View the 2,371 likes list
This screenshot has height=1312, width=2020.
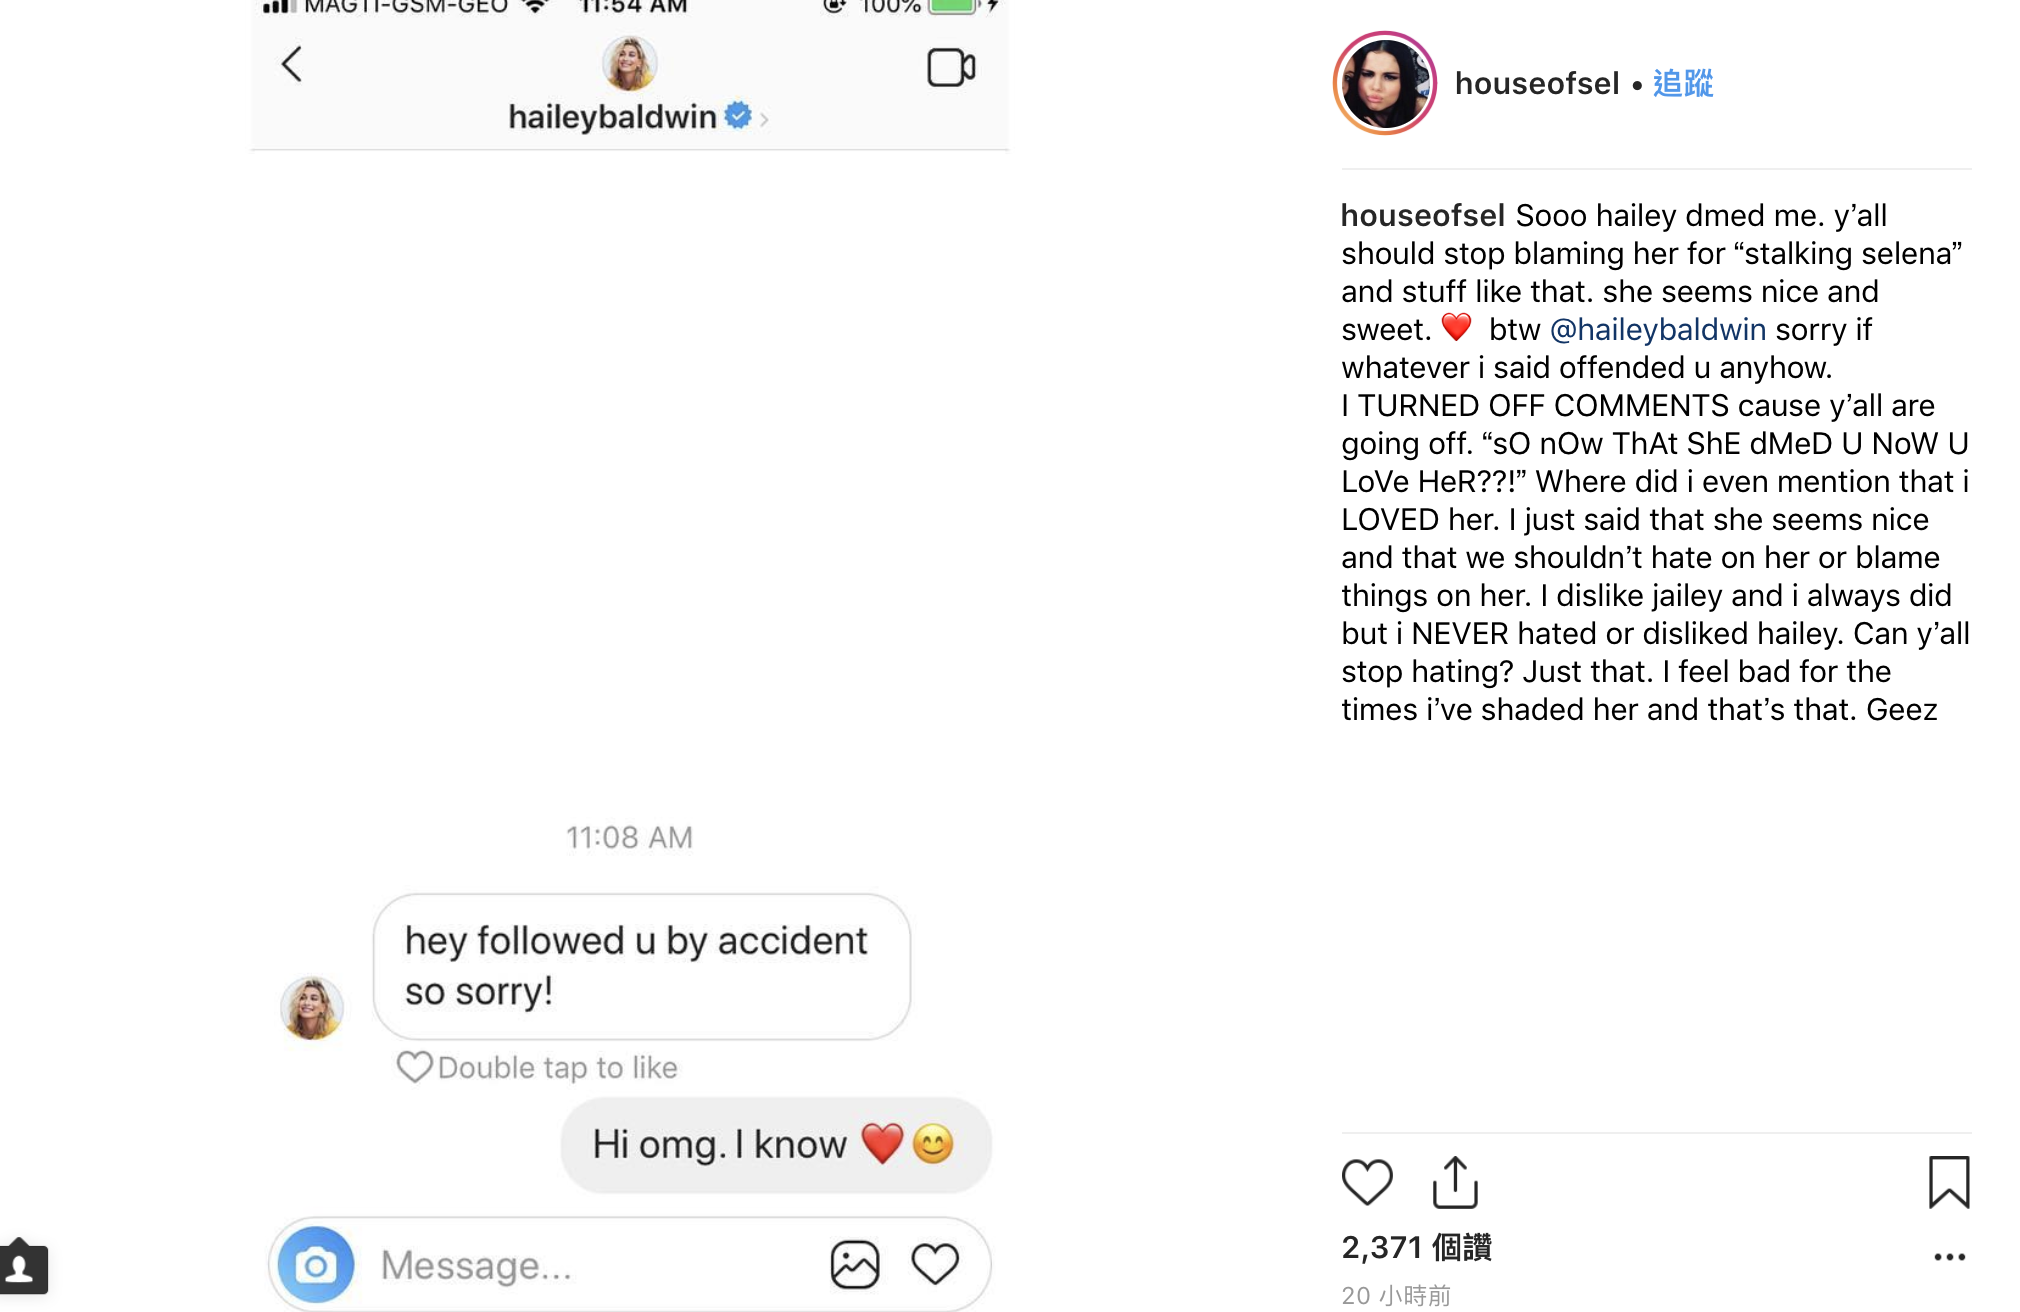[x=1416, y=1247]
